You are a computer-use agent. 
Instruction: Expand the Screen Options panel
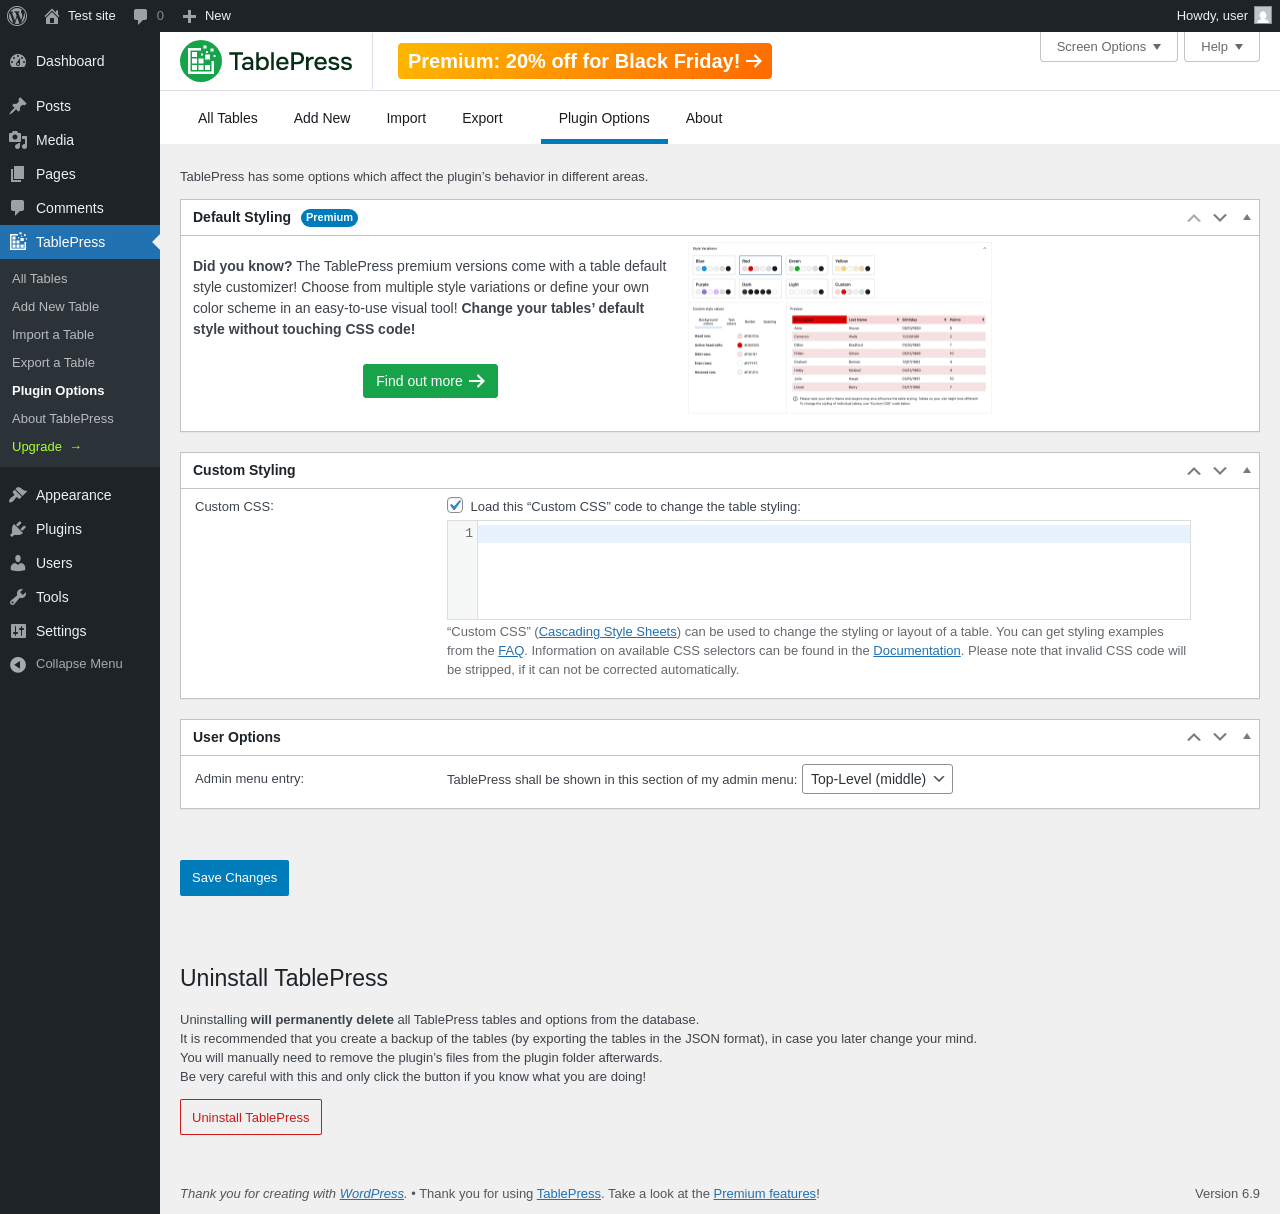pos(1109,47)
